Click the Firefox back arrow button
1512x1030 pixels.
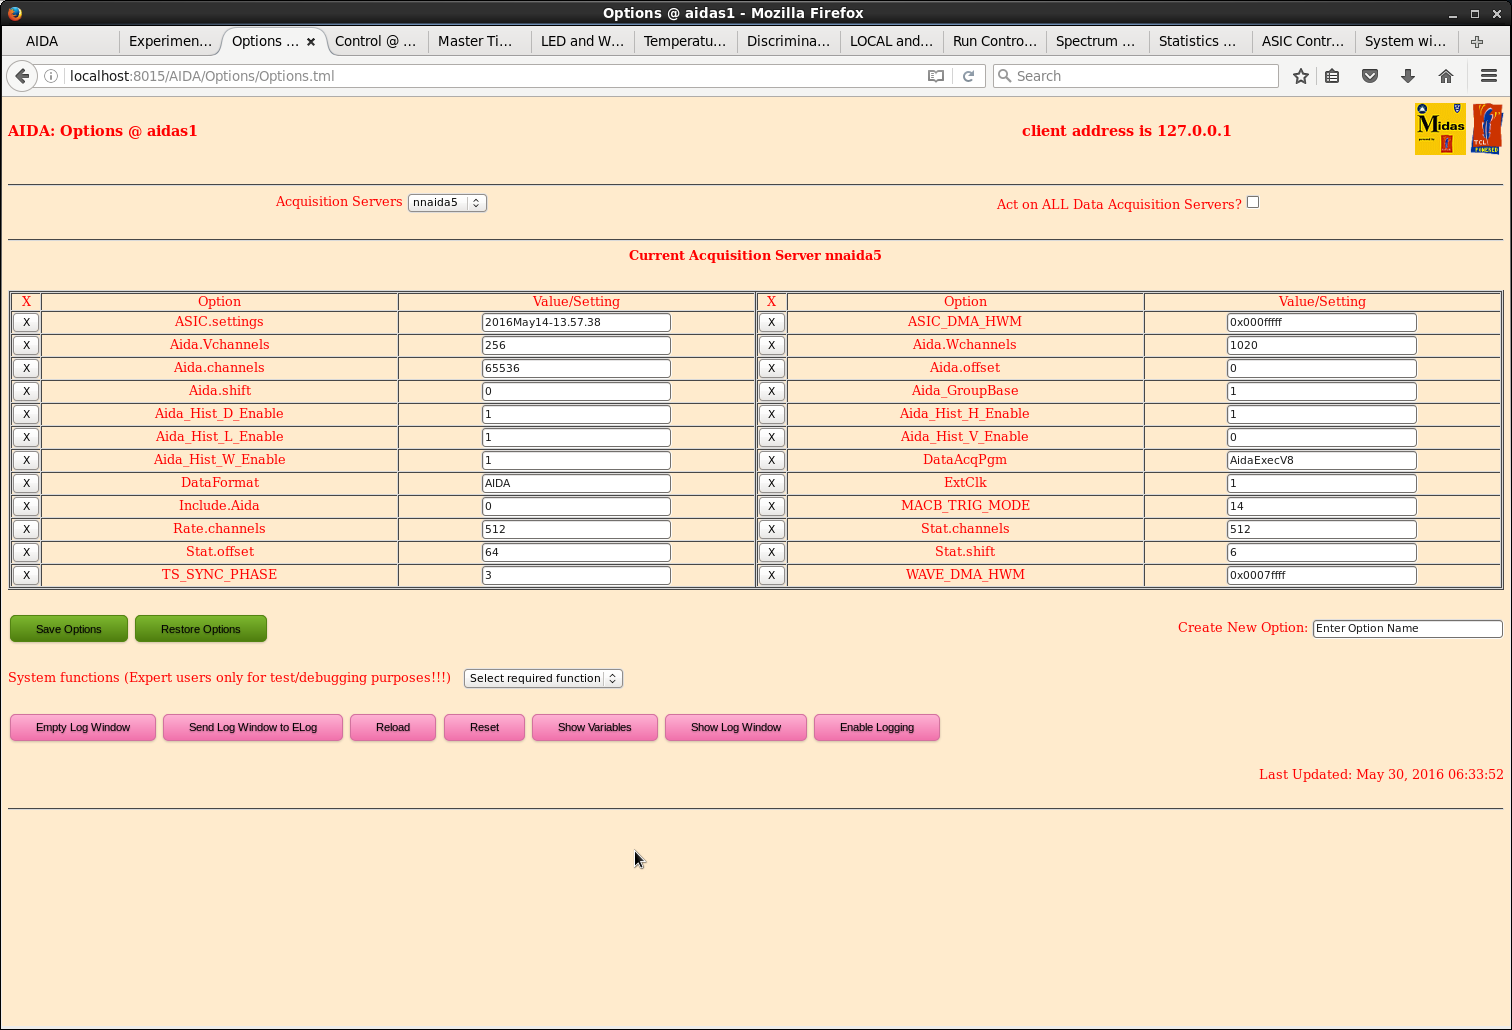(22, 76)
